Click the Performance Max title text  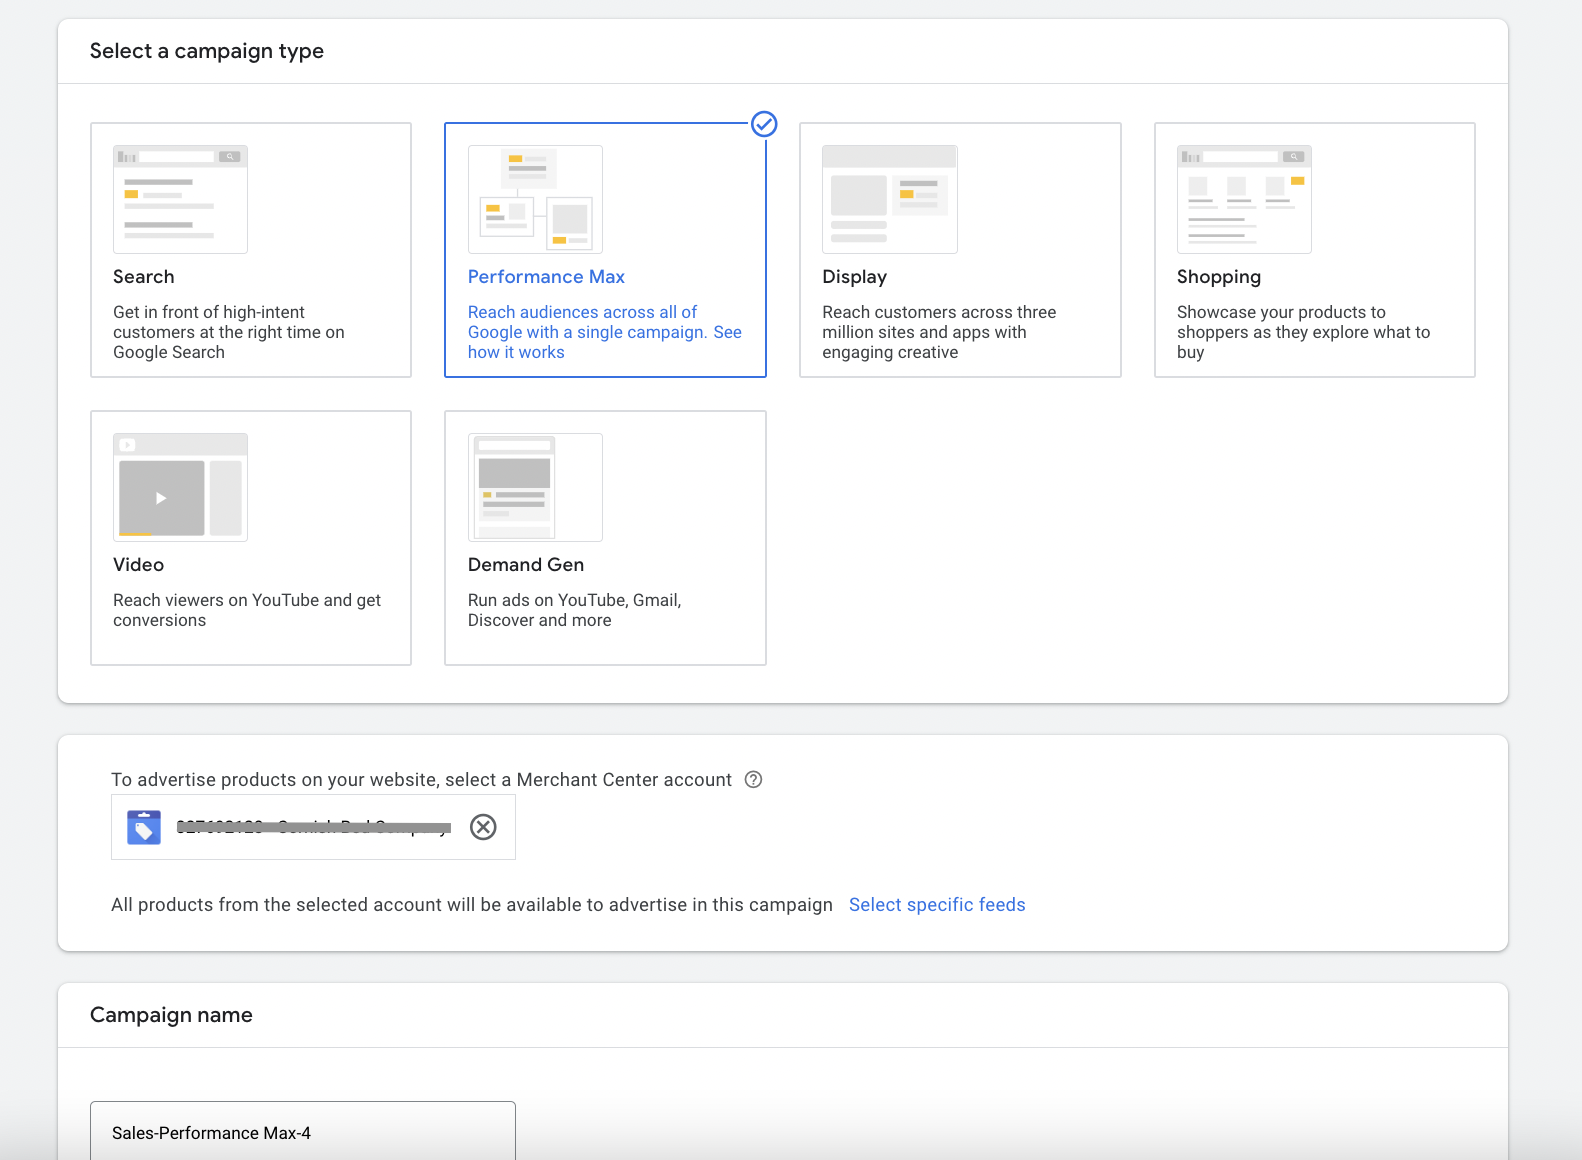point(546,277)
